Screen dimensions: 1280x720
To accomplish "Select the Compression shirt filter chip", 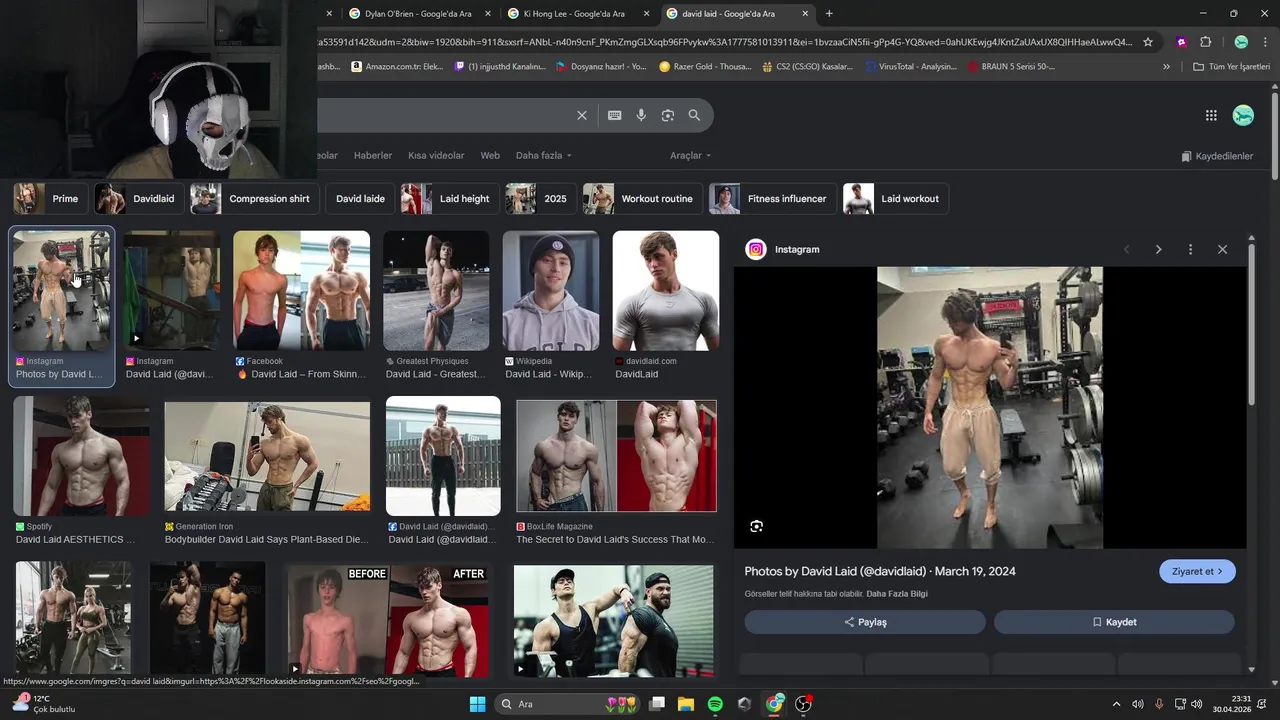I will (x=255, y=198).
